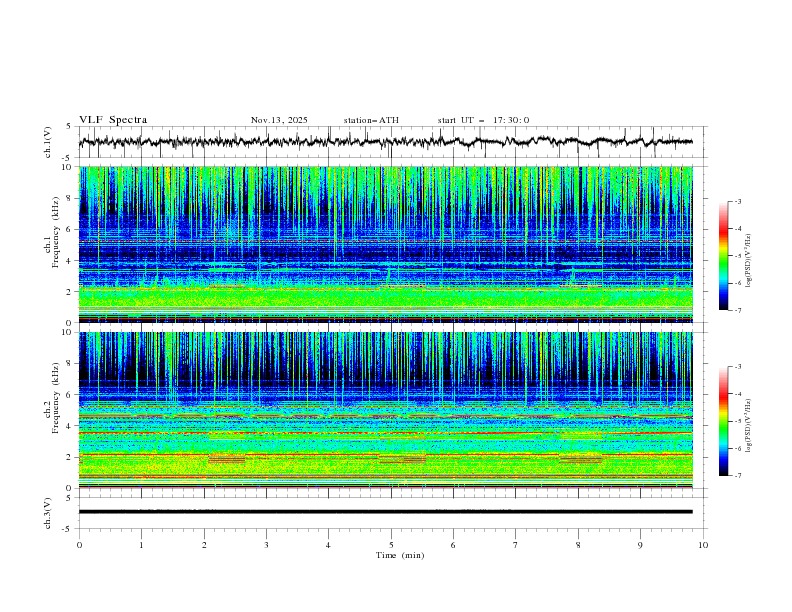
Task: Click the "6" tick on ch.2 frequency axis
Action: point(71,394)
